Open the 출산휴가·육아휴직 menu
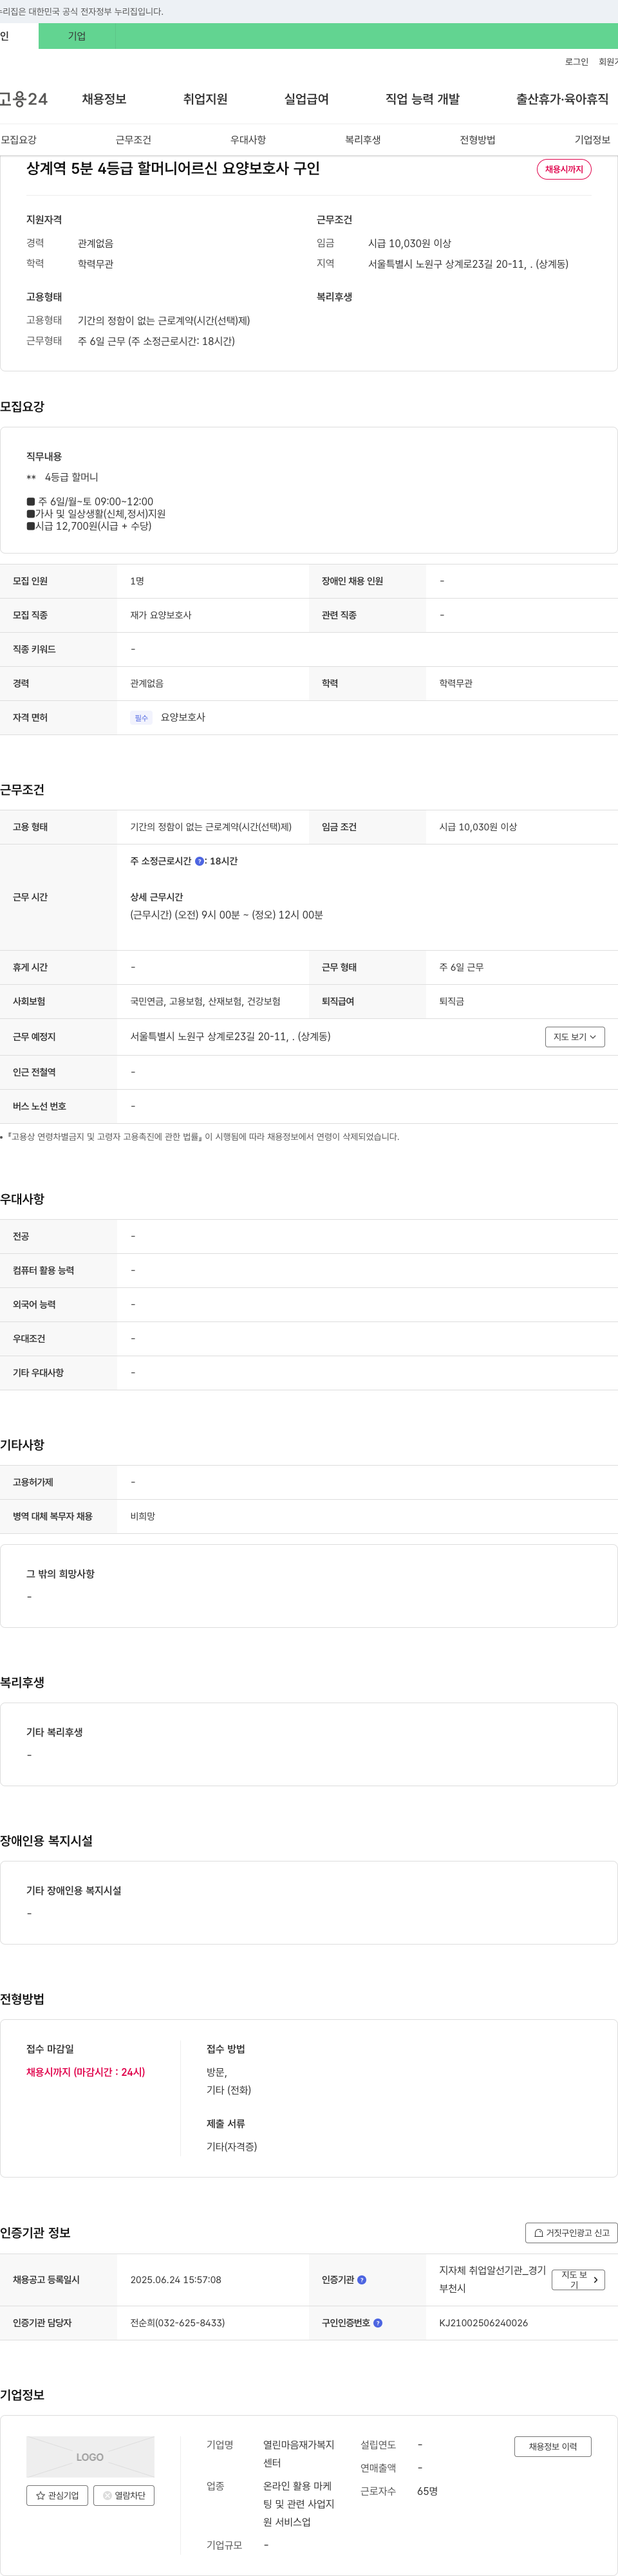The width and height of the screenshot is (618, 2576). point(562,99)
